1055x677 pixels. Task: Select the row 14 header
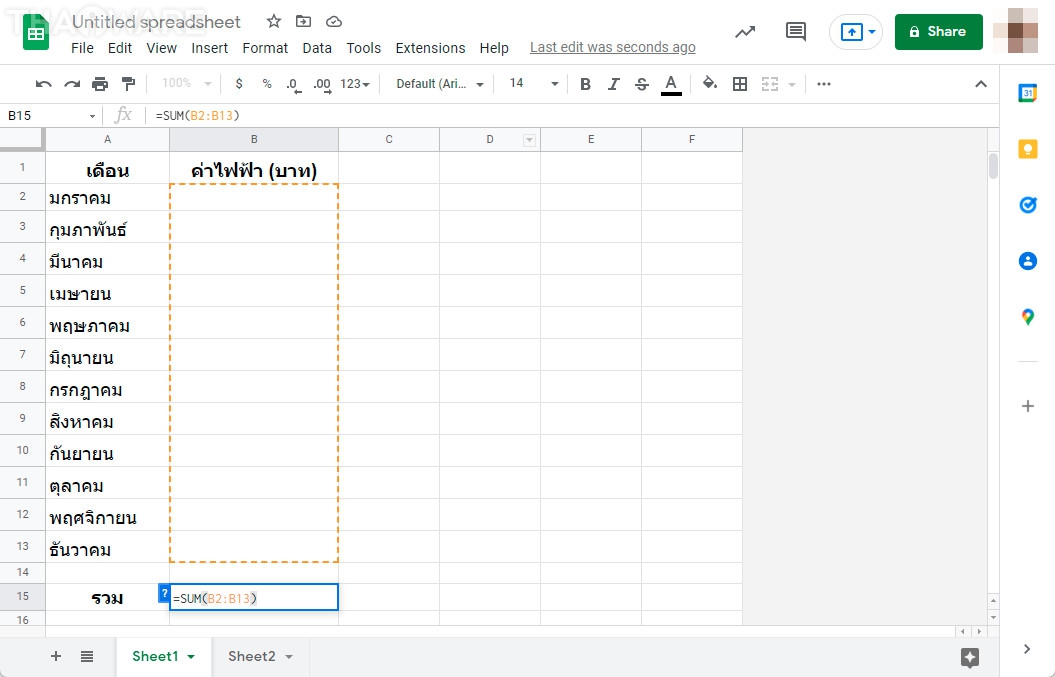click(x=22, y=572)
